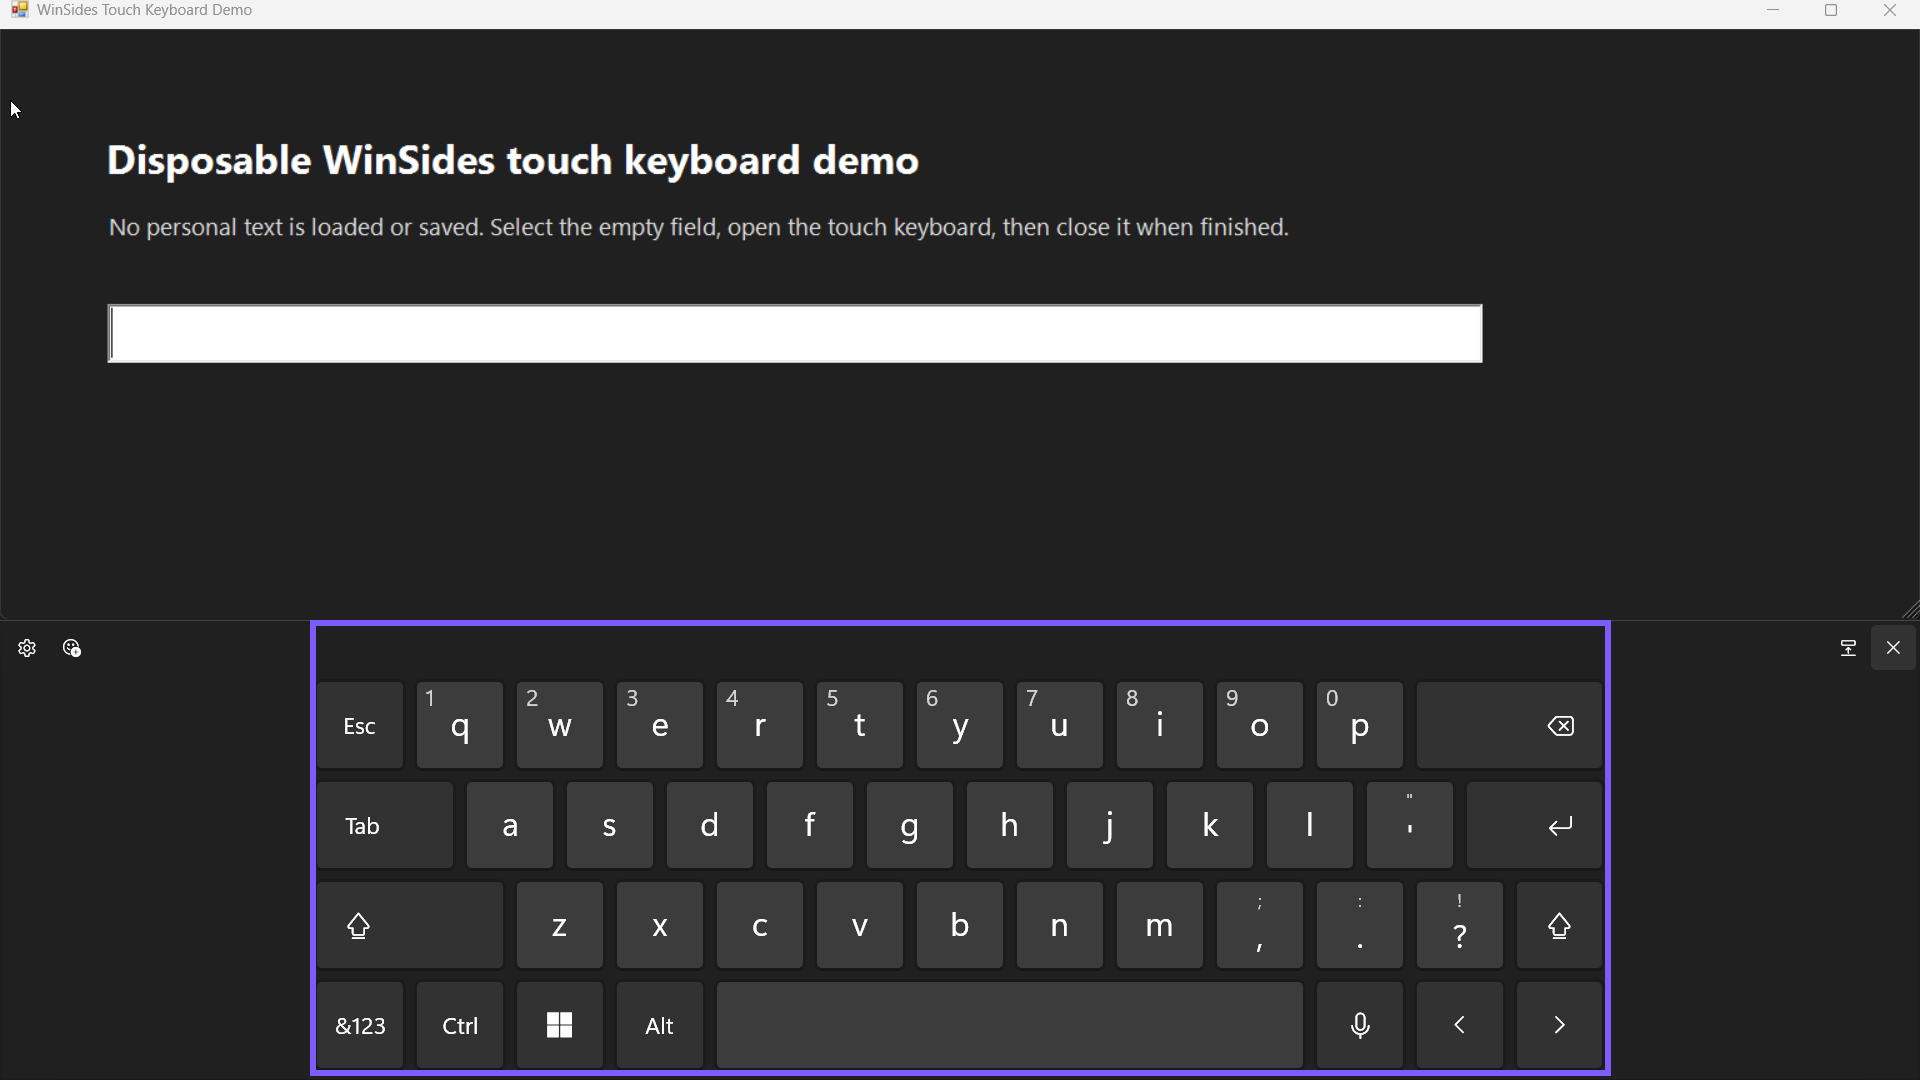Tap the Enter key on touch keyboard

[1535, 826]
